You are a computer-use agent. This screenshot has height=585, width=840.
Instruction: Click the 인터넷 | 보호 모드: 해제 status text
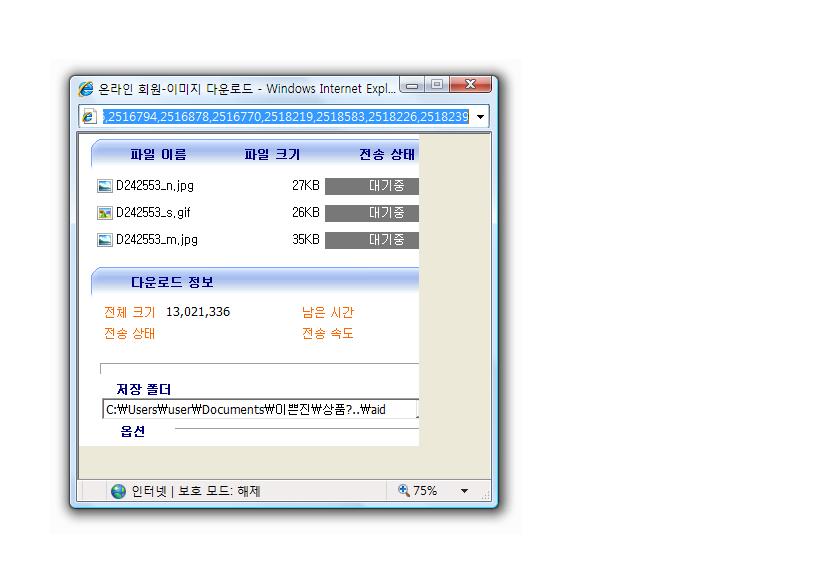[x=196, y=491]
